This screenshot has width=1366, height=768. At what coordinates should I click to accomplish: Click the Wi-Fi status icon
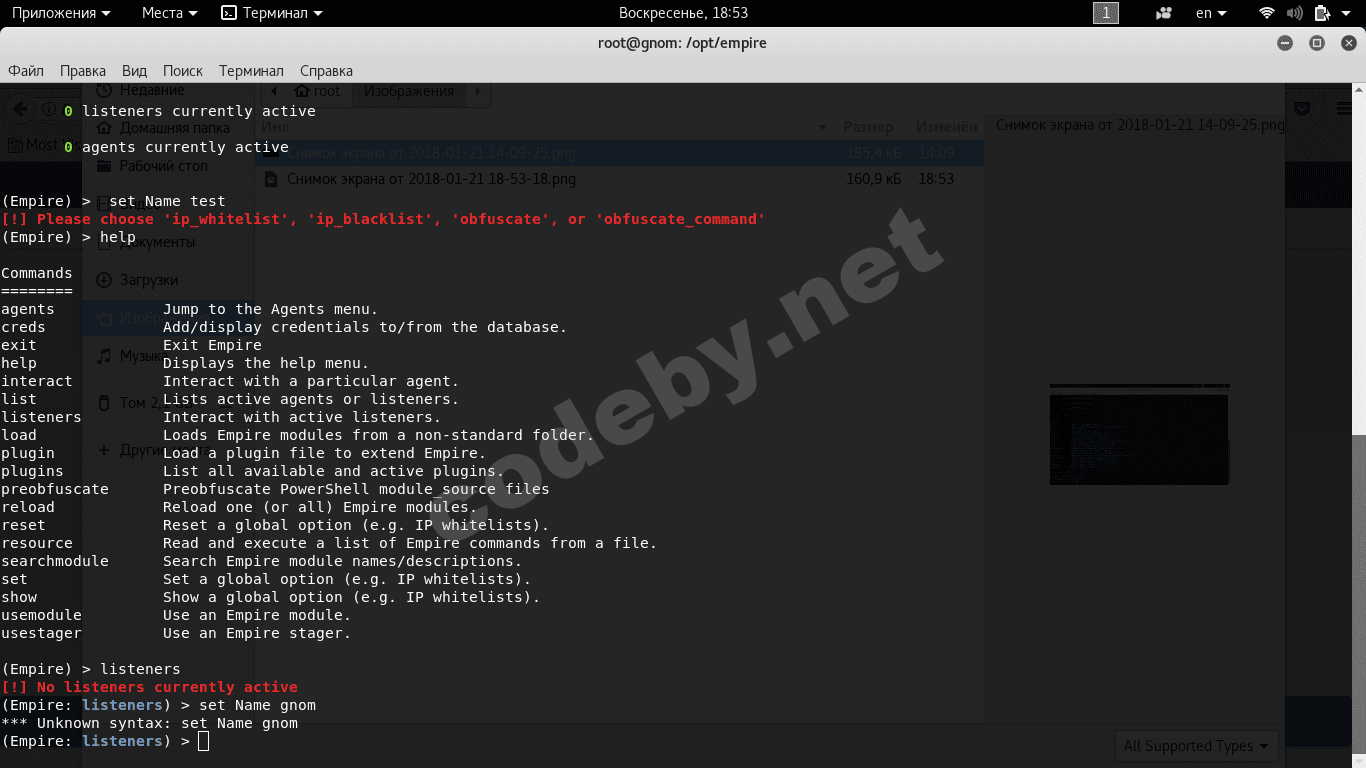tap(1267, 13)
